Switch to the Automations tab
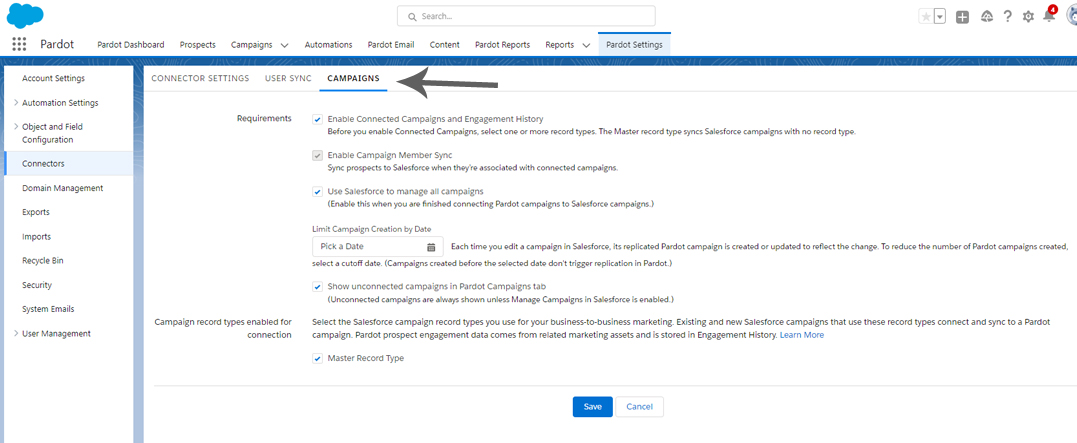This screenshot has height=443, width=1077. coord(328,45)
